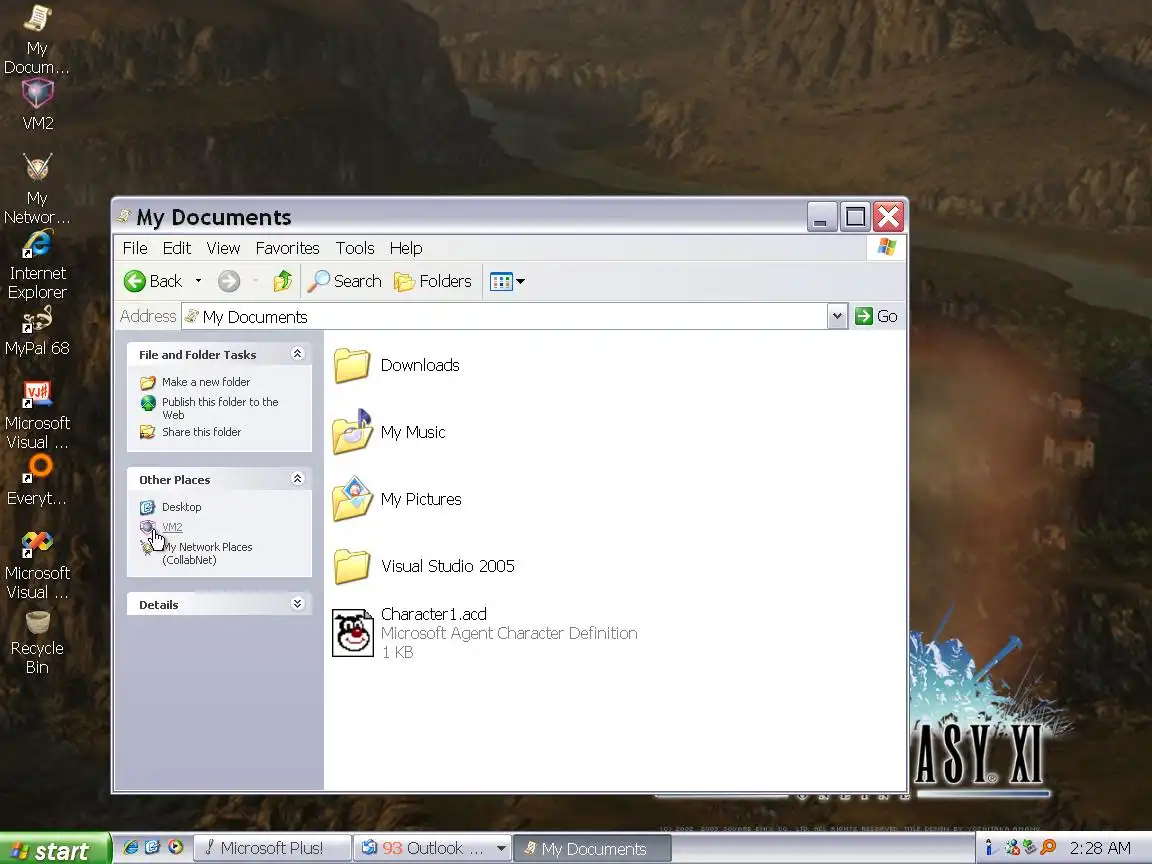Screen dimensions: 1152x864
Task: Select the MyPal 68 desktop icon
Action: click(x=37, y=320)
